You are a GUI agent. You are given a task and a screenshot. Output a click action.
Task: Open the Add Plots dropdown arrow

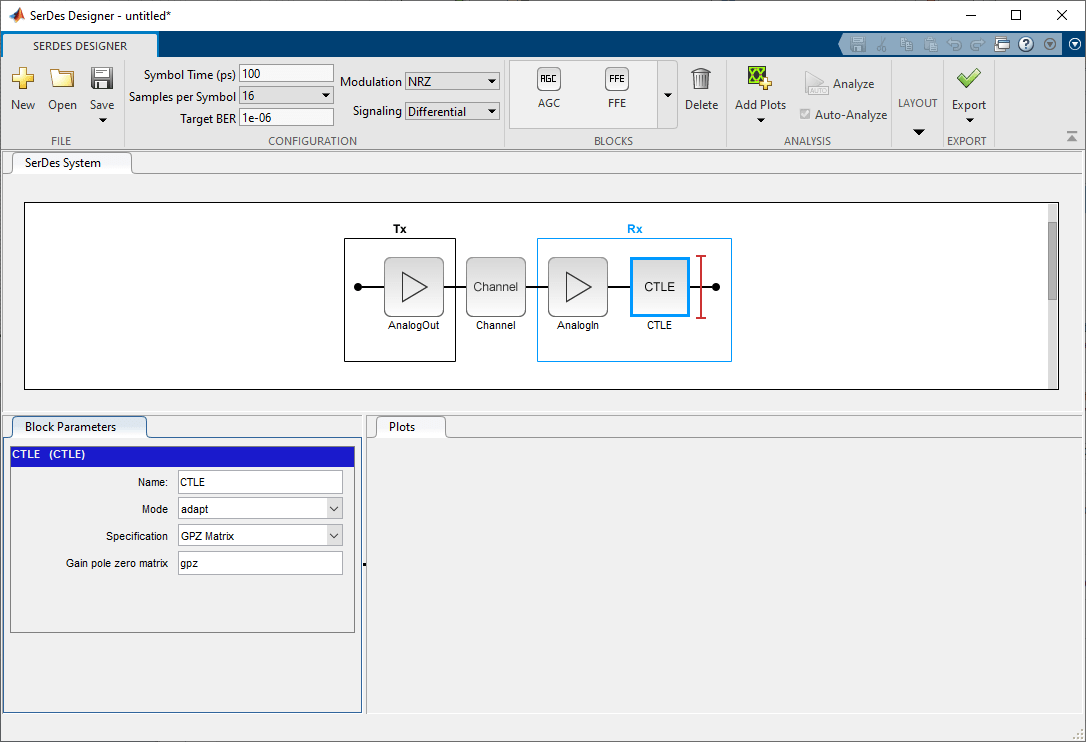coord(760,121)
